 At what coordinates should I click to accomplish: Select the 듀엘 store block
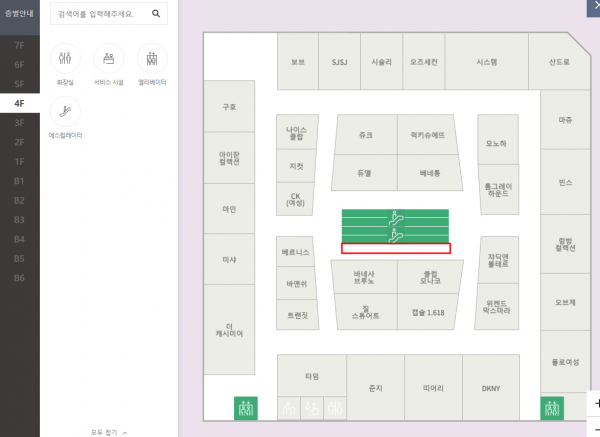point(364,173)
